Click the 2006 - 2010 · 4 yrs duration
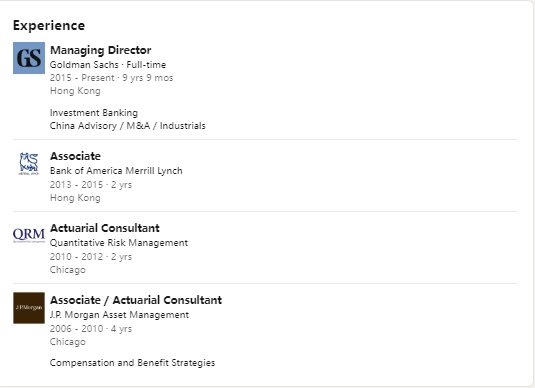The width and height of the screenshot is (535, 388). tap(91, 329)
